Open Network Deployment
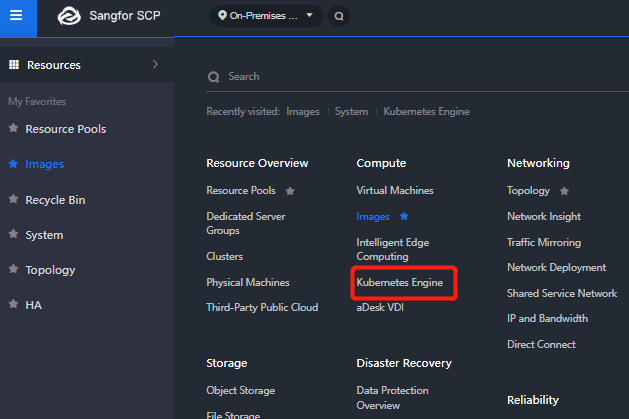Image resolution: width=629 pixels, height=419 pixels. pyautogui.click(x=556, y=267)
